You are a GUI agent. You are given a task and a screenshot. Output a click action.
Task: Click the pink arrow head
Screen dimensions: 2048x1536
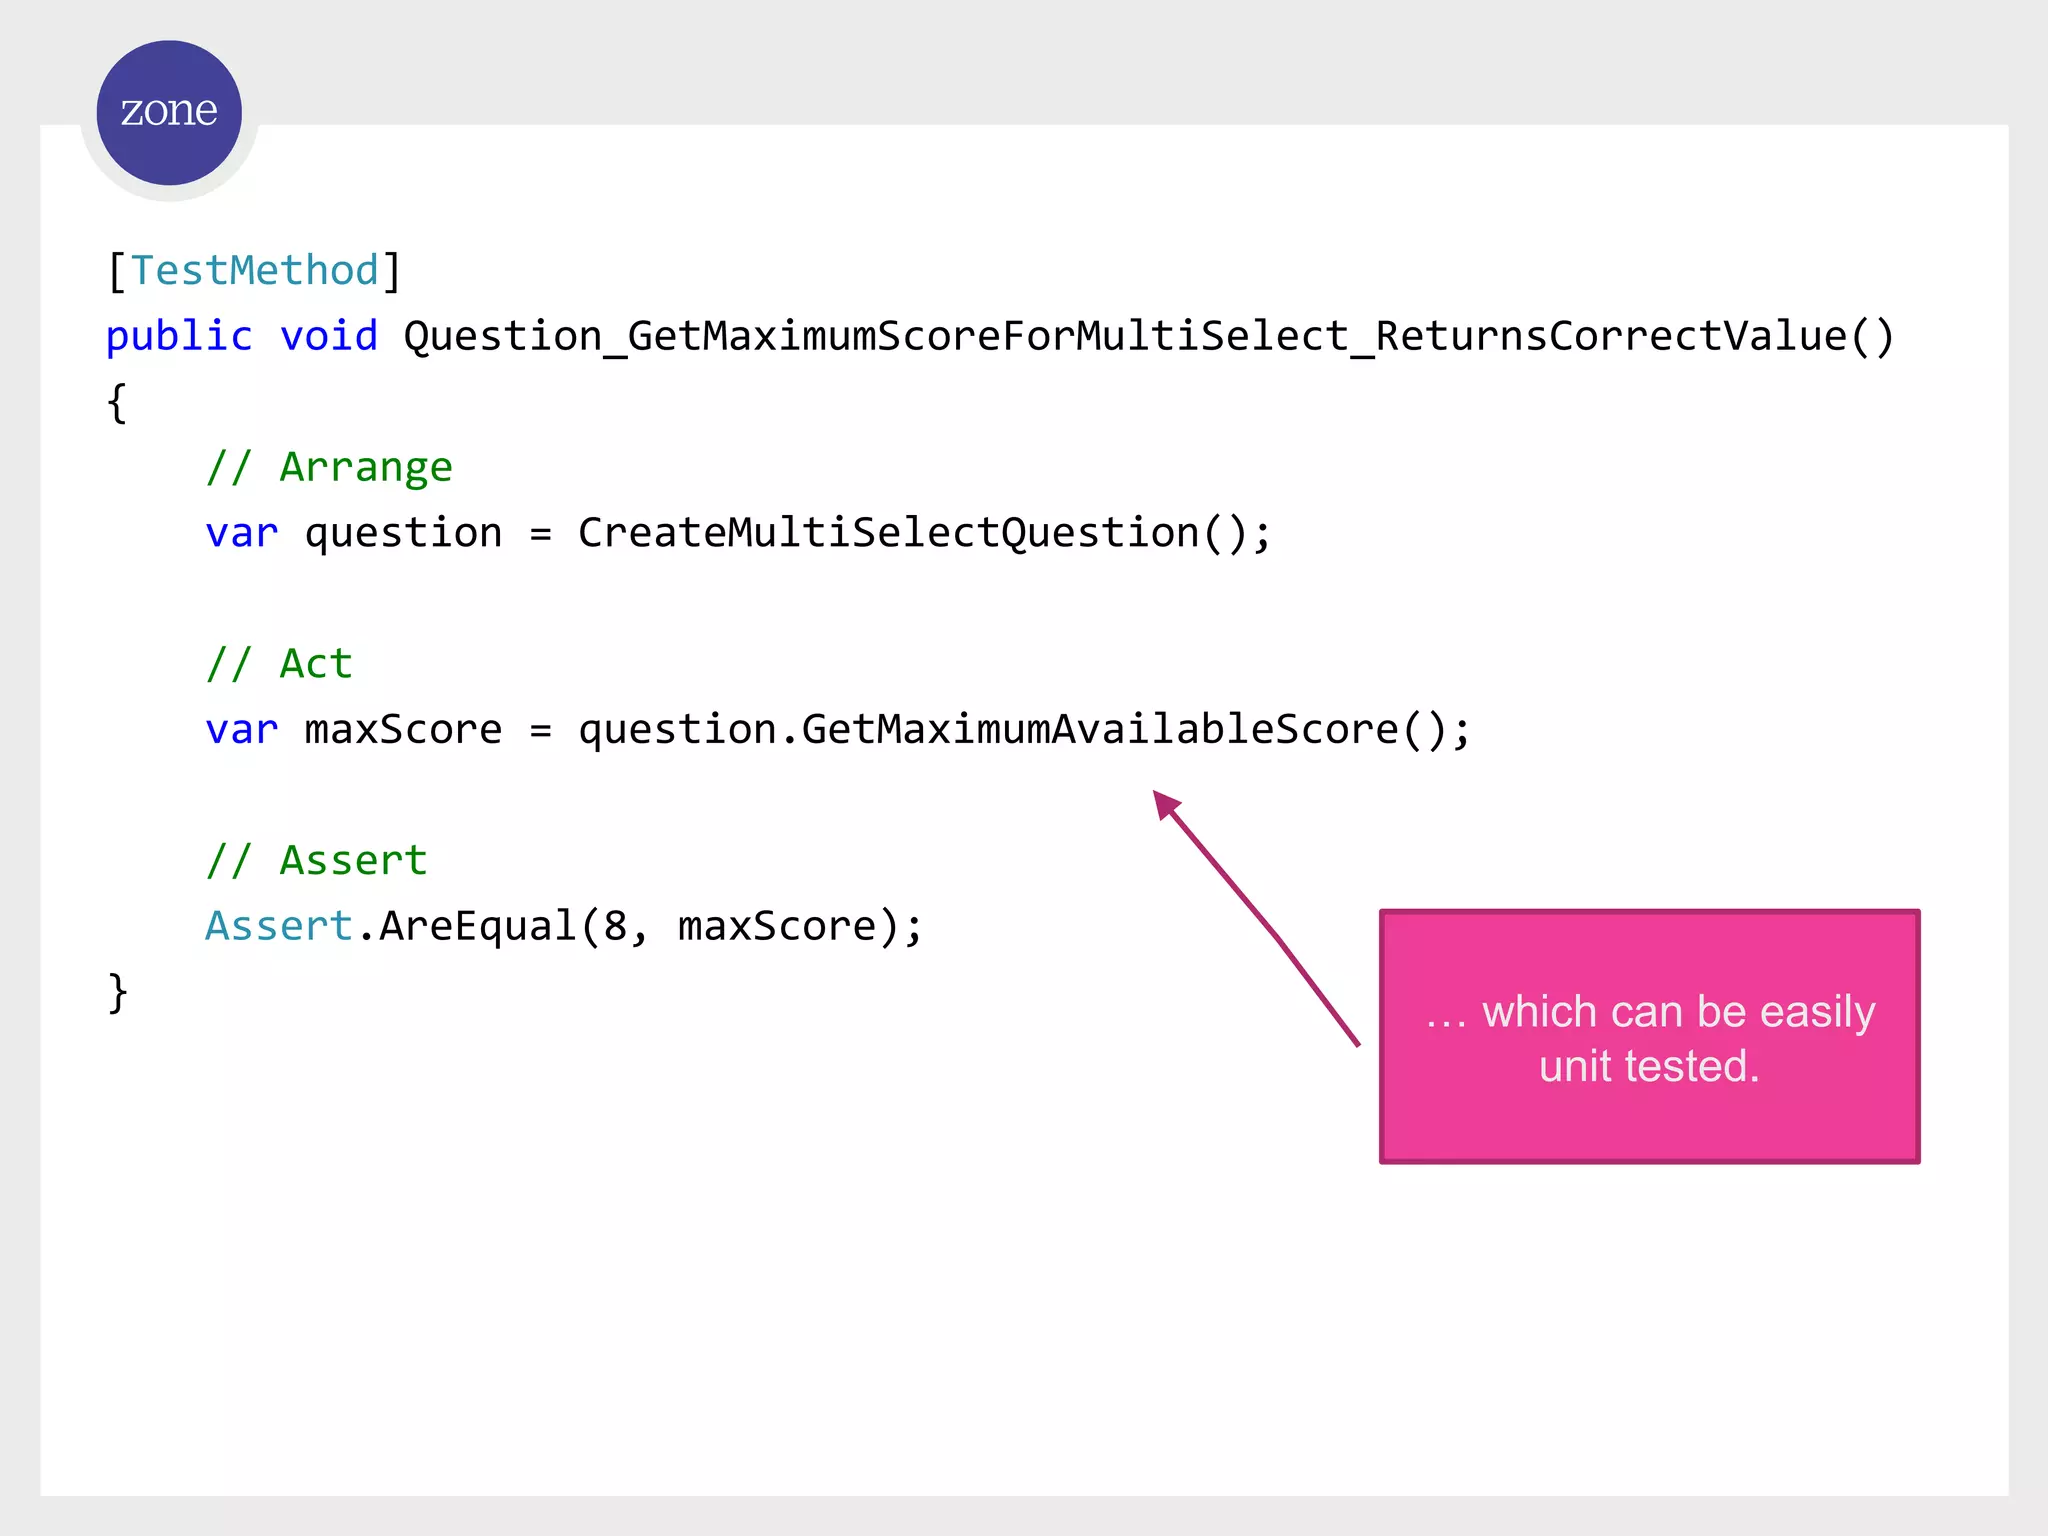1166,804
